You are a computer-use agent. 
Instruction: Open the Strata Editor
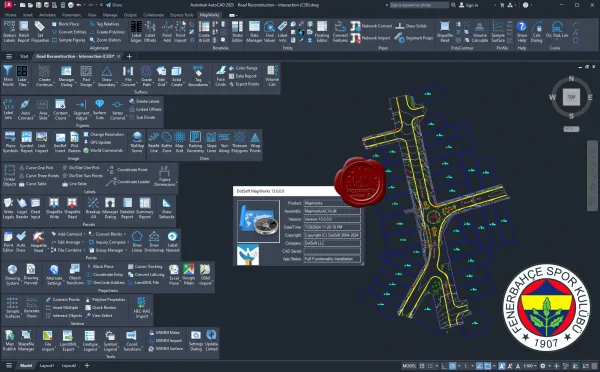(237, 31)
